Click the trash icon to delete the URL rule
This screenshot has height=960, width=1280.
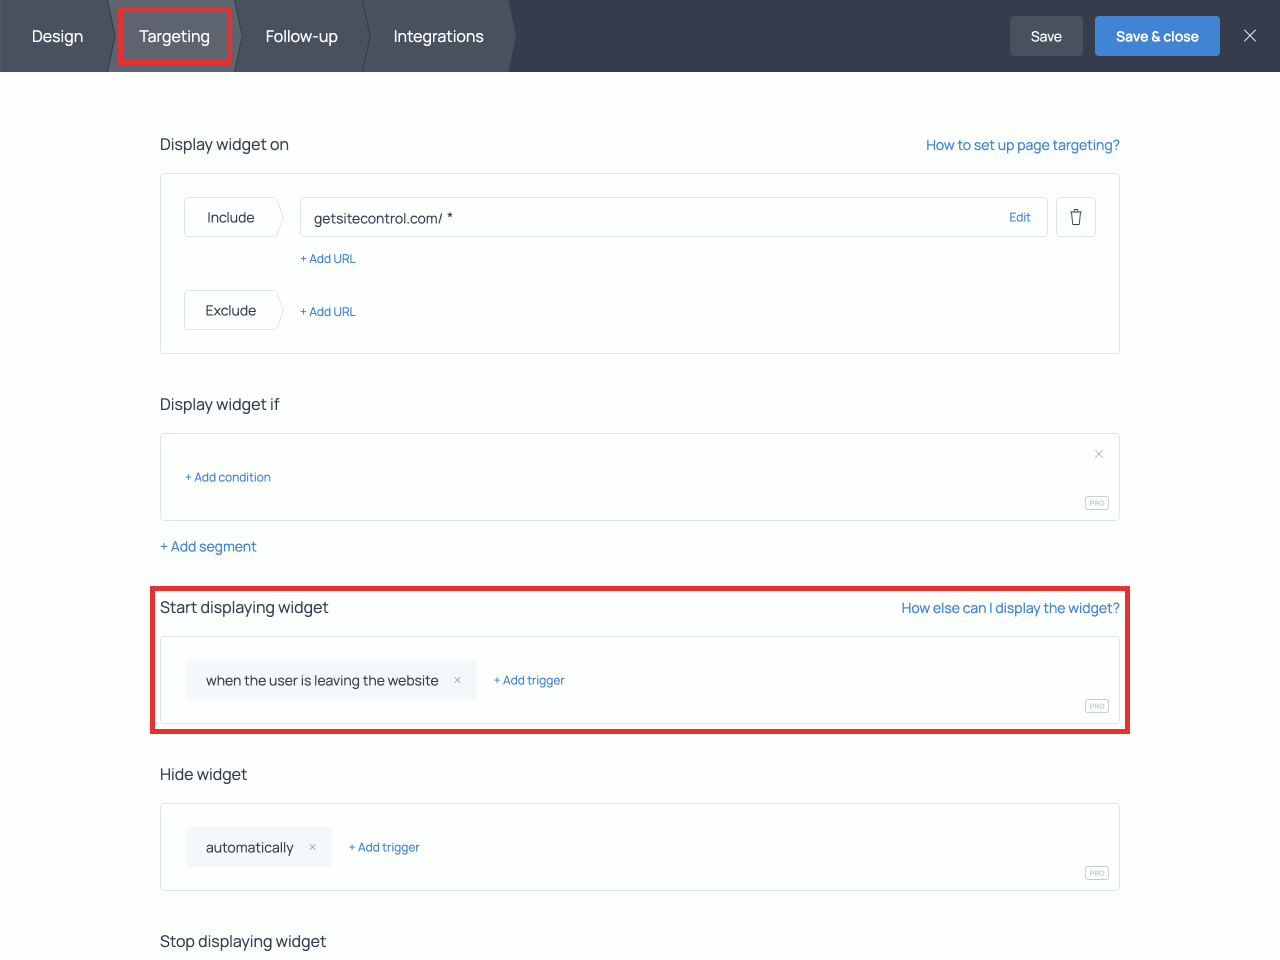point(1076,217)
